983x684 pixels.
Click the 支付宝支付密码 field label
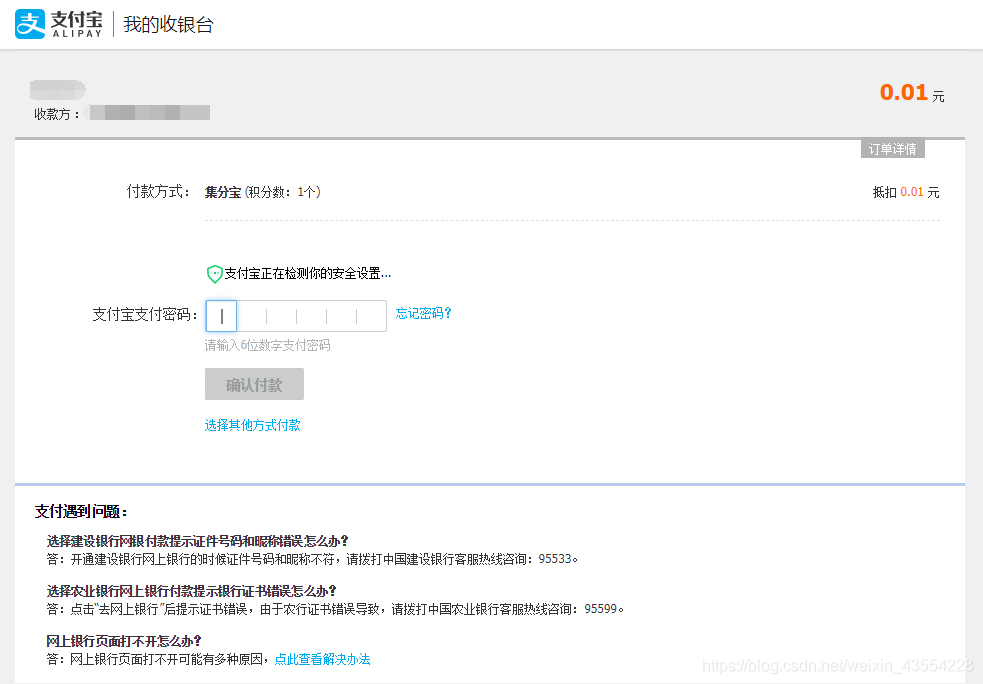145,314
